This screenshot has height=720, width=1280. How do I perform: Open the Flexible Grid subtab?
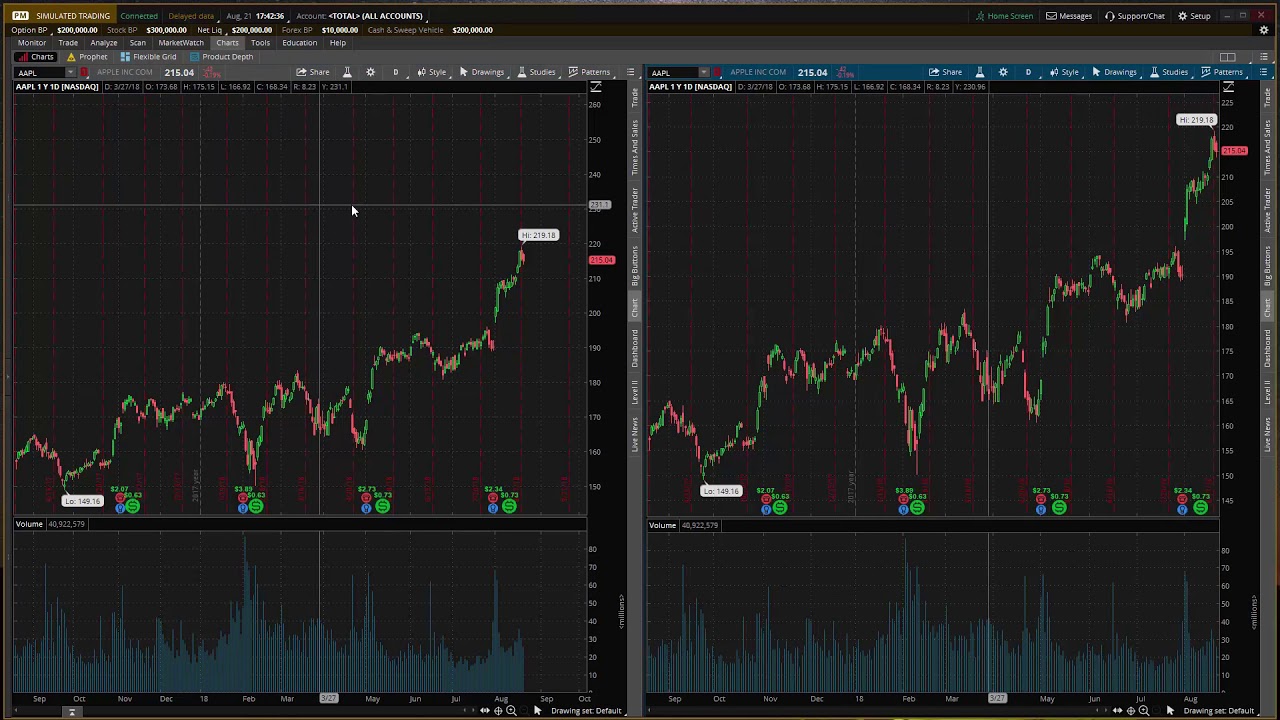pos(148,57)
